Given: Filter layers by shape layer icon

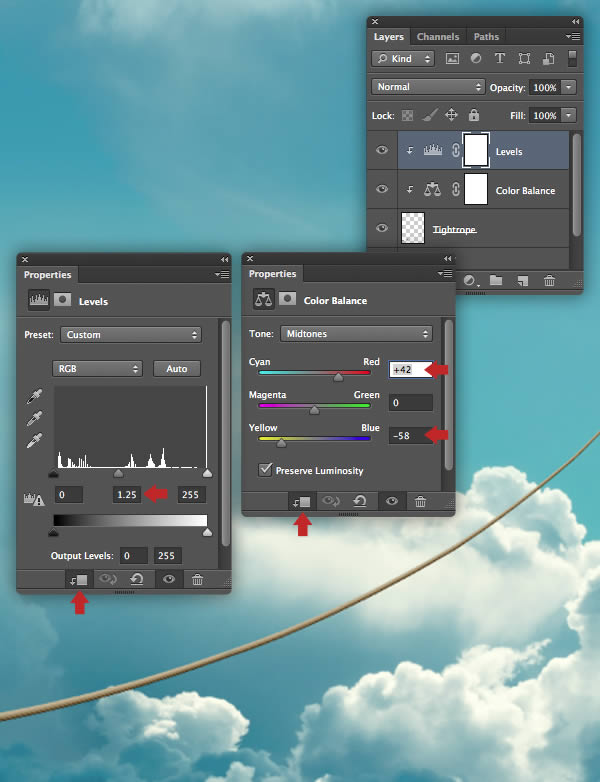Looking at the screenshot, I should (x=524, y=59).
